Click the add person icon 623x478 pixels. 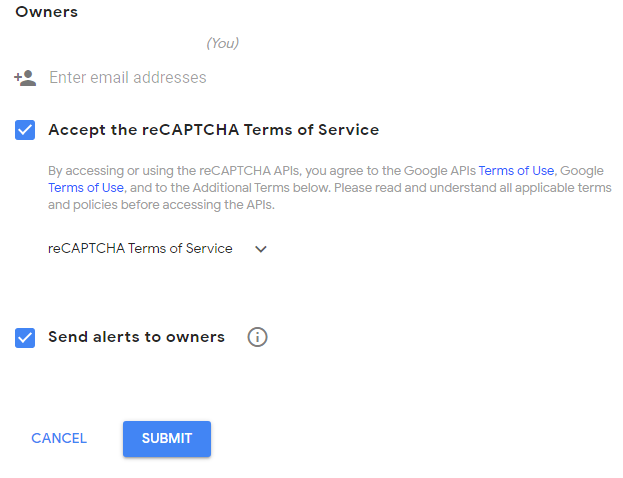[x=25, y=77]
